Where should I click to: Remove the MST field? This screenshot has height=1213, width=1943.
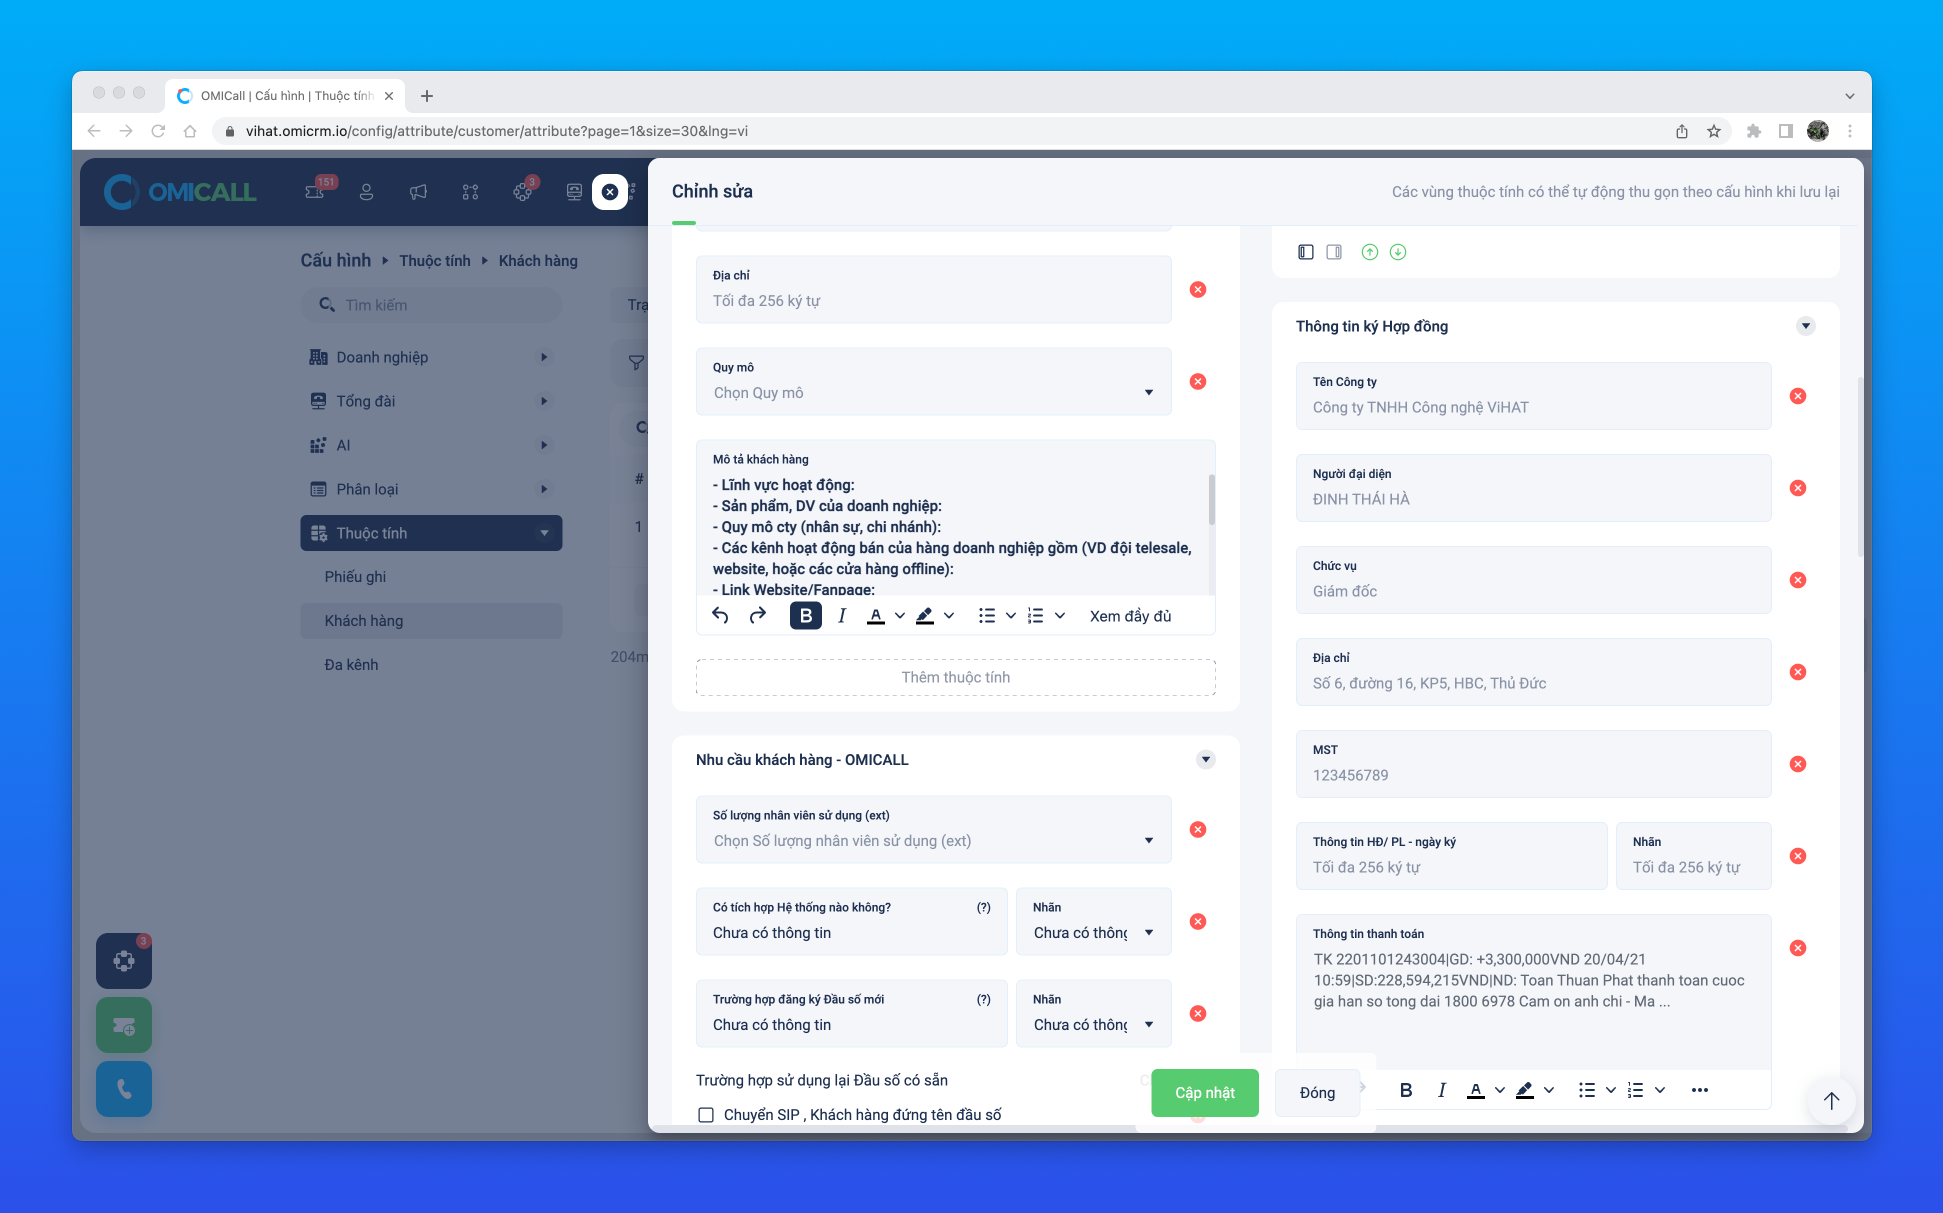1798,764
